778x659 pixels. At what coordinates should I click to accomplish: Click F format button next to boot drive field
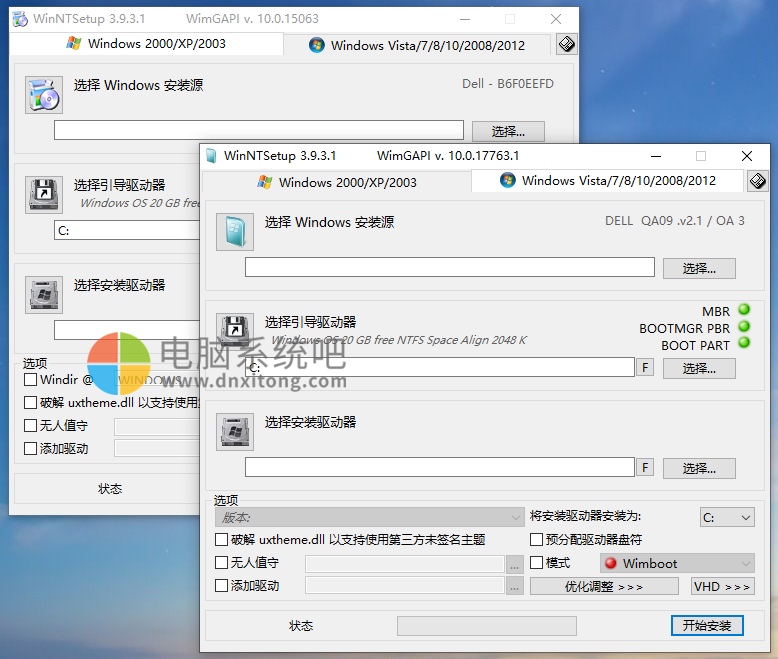point(645,368)
